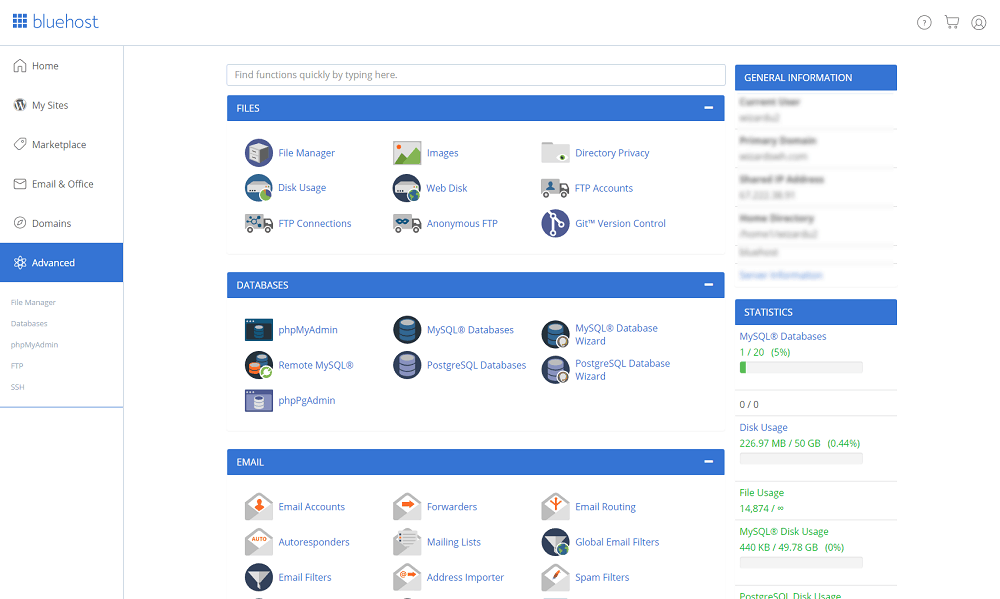Click the Global Email Filters icon
This screenshot has width=1000, height=599.
(x=555, y=542)
